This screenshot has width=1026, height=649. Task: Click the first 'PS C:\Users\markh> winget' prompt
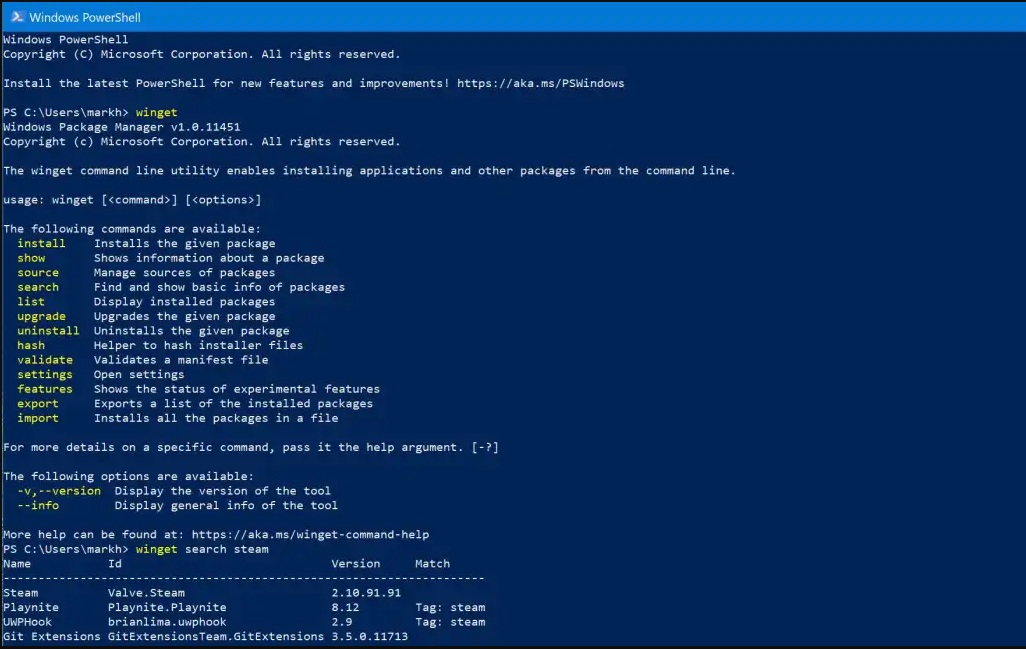click(x=90, y=113)
